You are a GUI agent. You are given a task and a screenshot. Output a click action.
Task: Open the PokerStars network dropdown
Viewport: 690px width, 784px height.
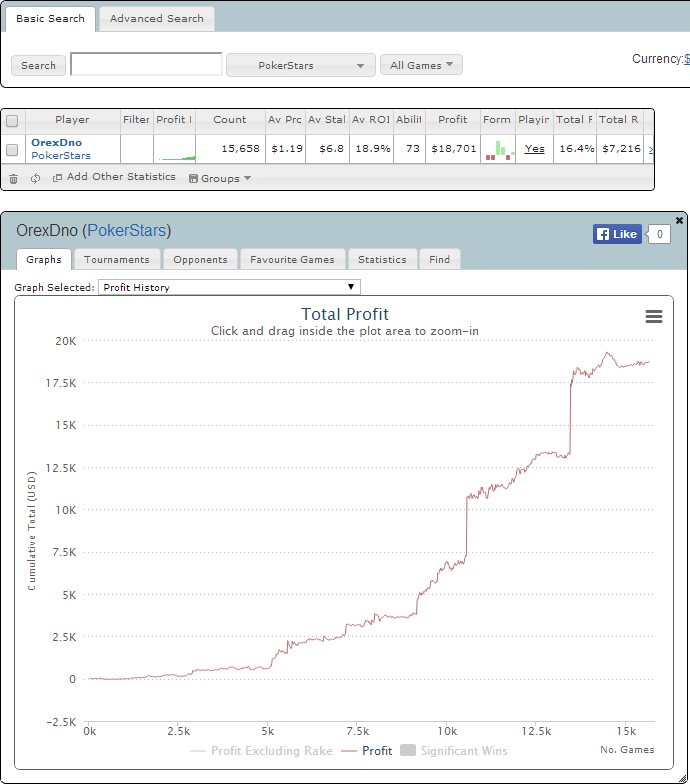tap(301, 65)
